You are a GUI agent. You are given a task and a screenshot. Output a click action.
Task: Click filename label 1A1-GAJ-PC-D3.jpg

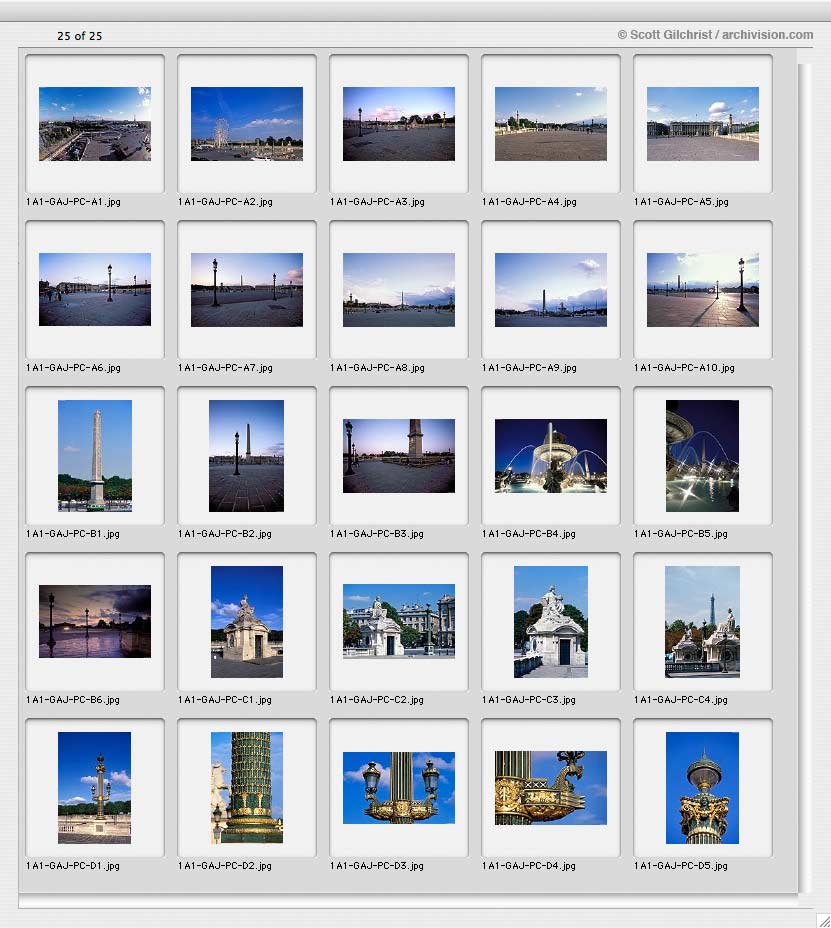[x=377, y=866]
